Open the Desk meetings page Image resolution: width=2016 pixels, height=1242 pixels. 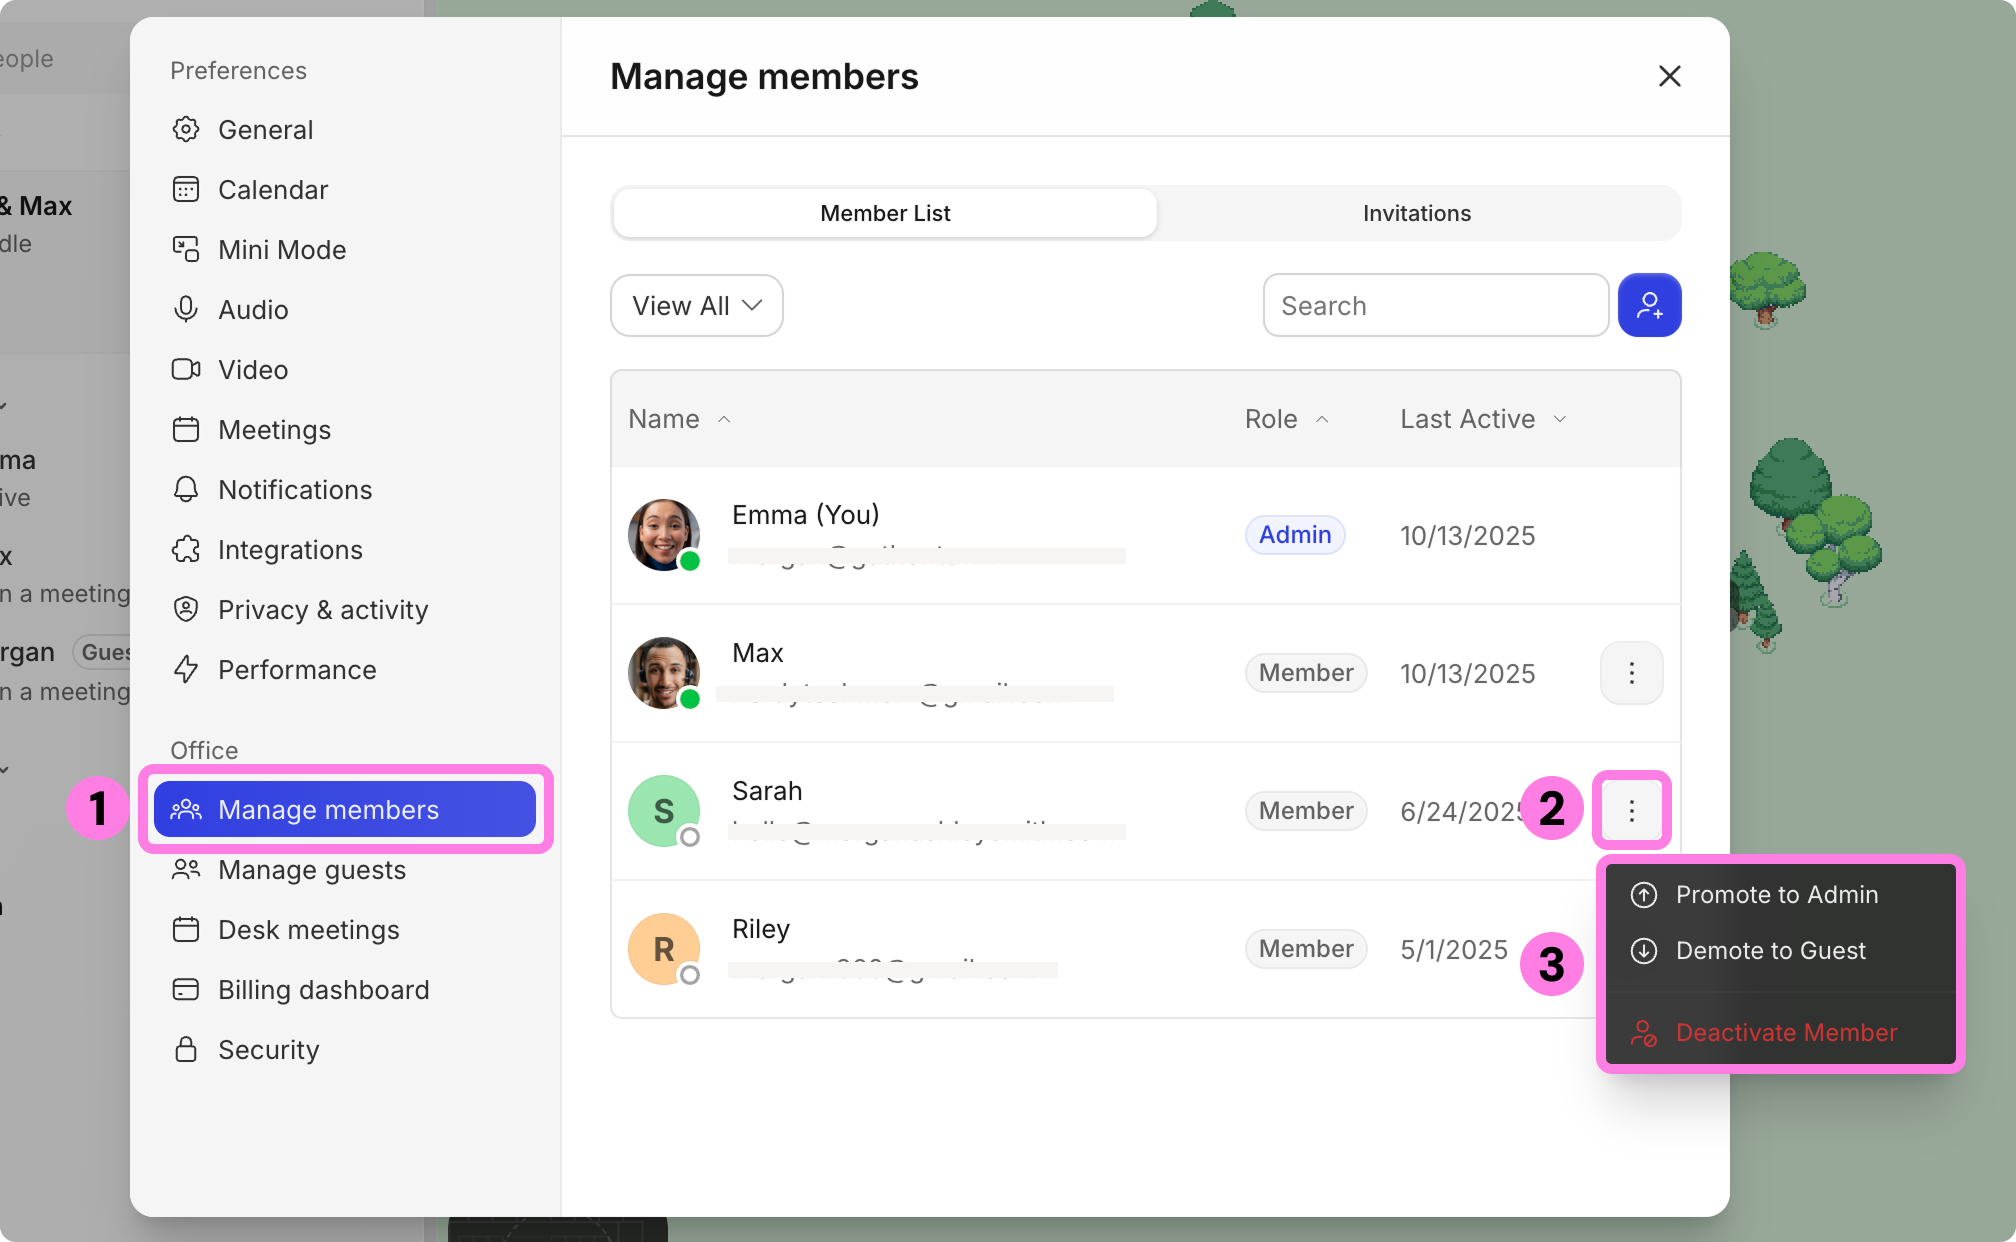click(x=345, y=930)
